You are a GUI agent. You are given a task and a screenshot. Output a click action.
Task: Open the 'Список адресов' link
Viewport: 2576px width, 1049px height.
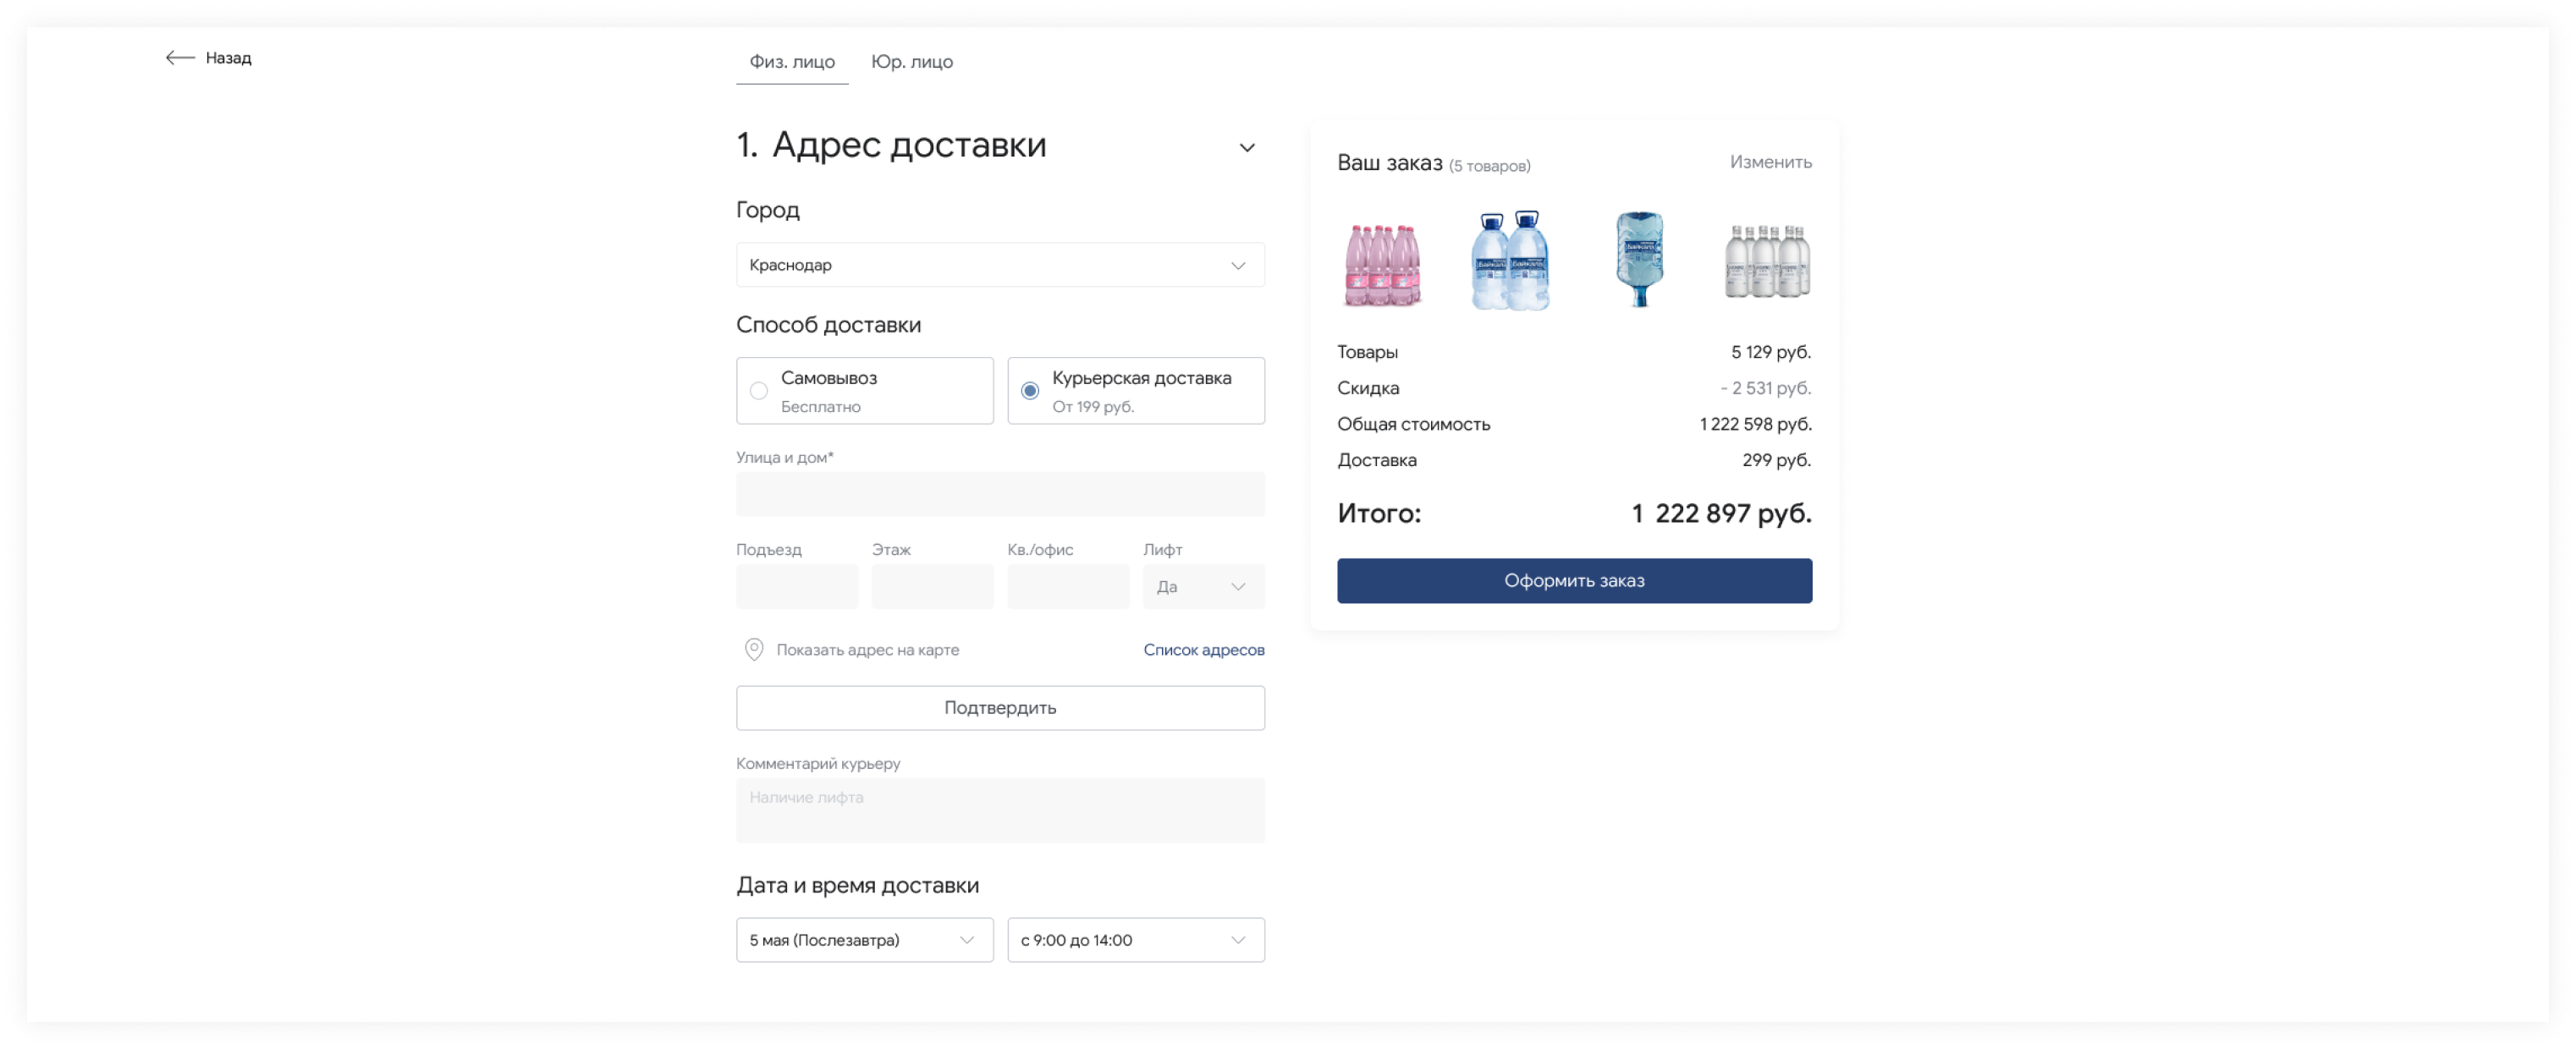tap(1204, 649)
